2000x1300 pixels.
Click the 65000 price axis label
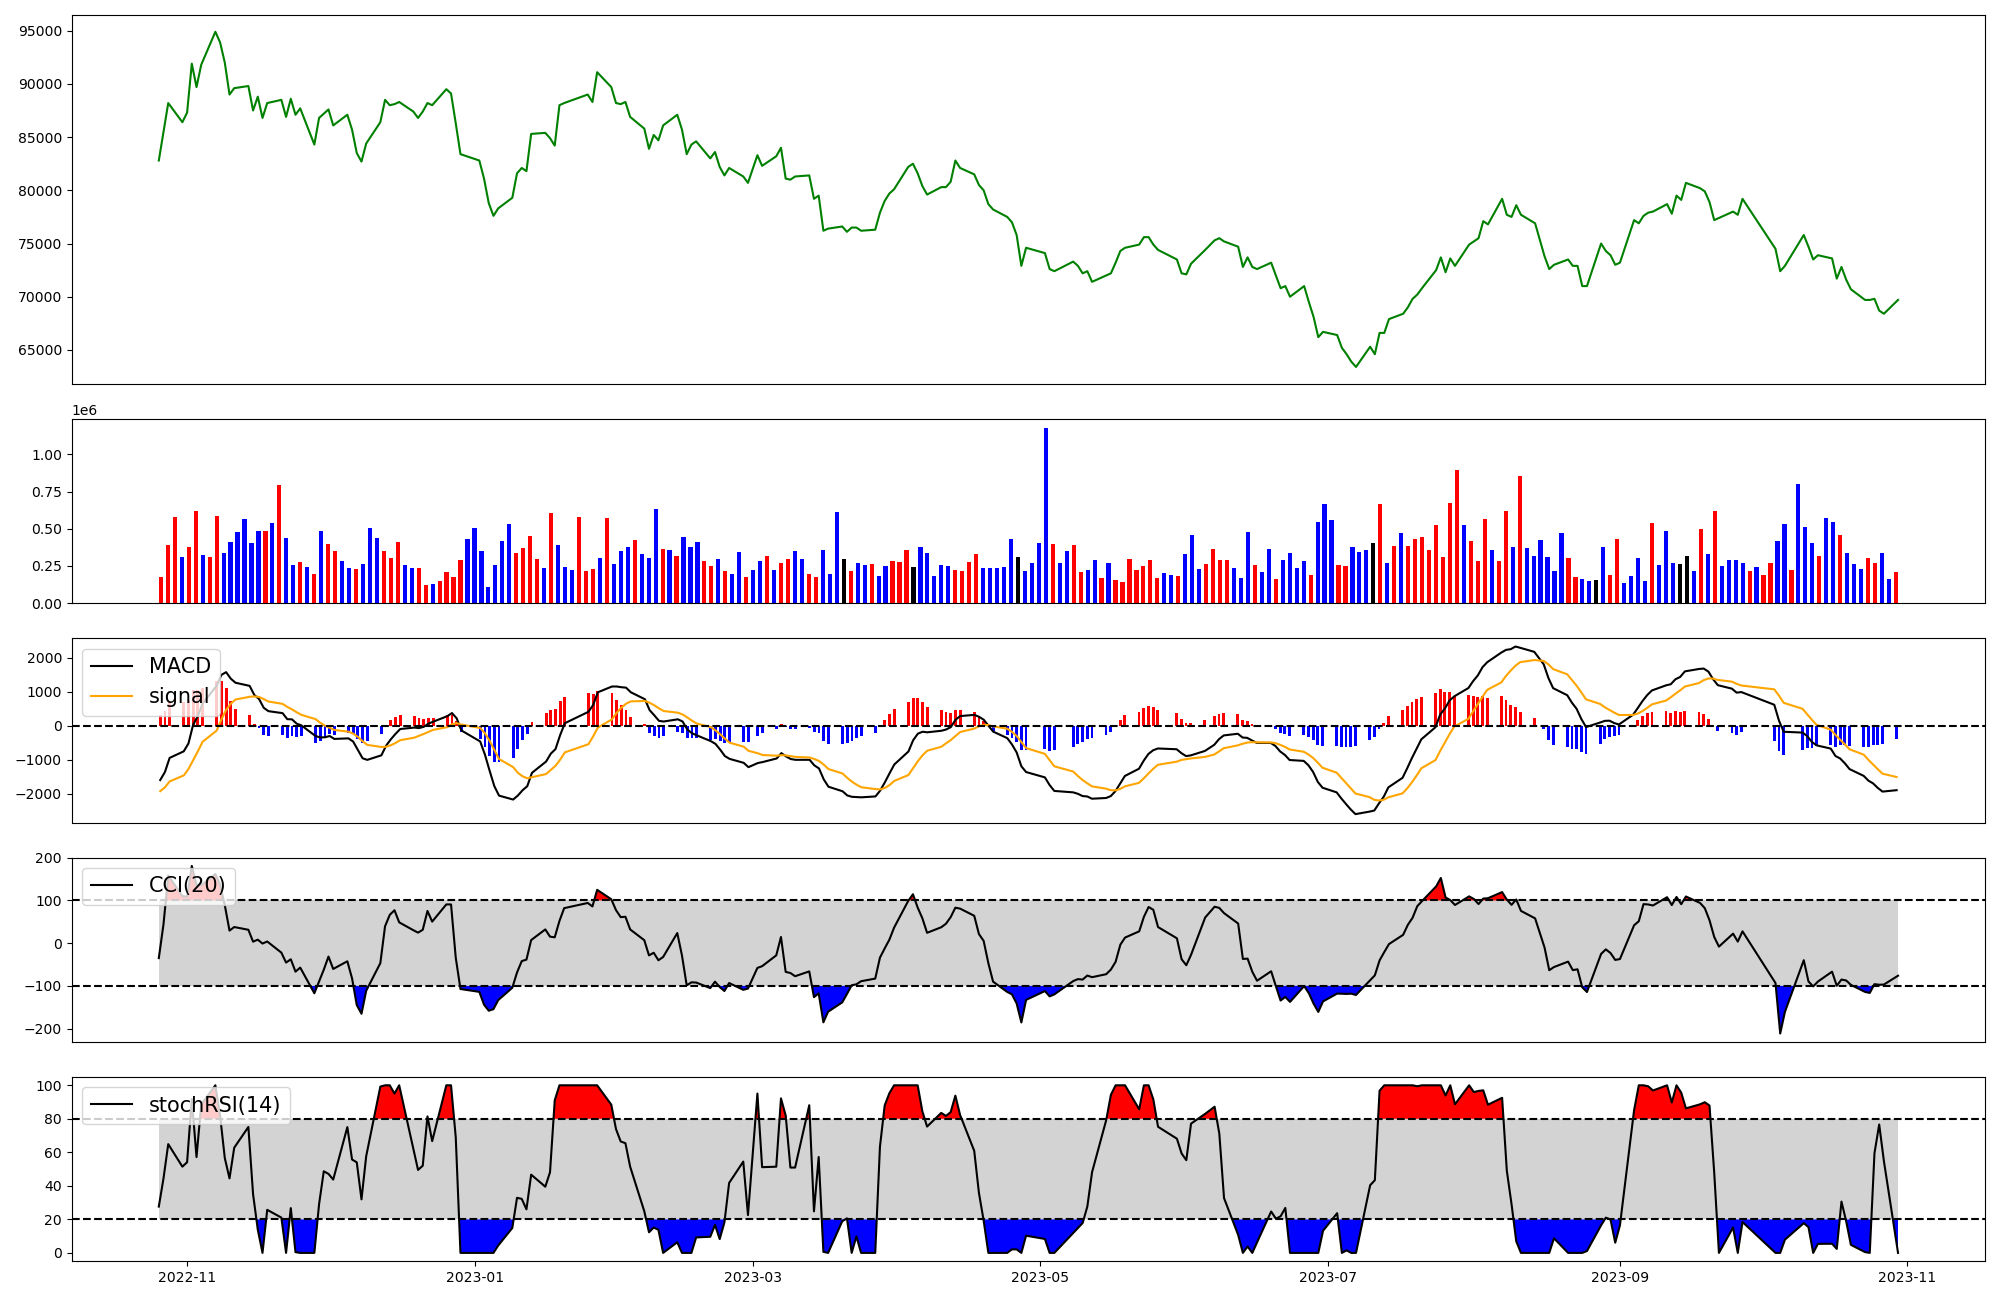[41, 351]
